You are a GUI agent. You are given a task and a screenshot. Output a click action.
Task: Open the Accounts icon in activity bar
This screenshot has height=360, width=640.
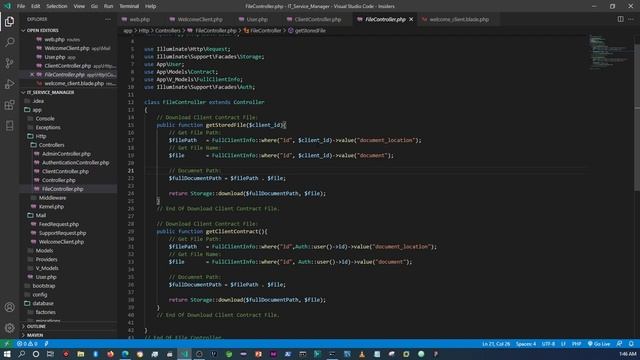click(x=9, y=307)
